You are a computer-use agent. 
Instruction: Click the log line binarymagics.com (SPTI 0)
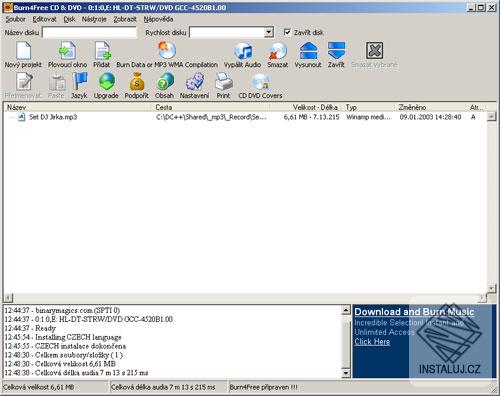click(x=62, y=310)
